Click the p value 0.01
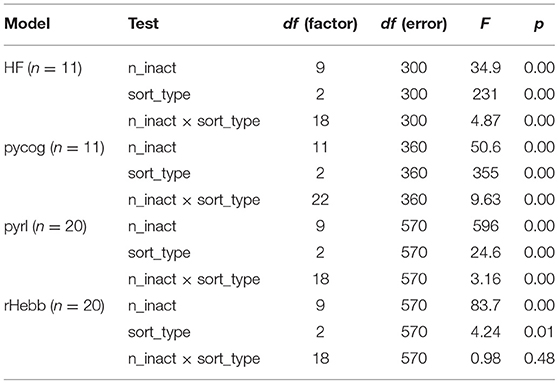The image size is (558, 383). click(x=539, y=332)
